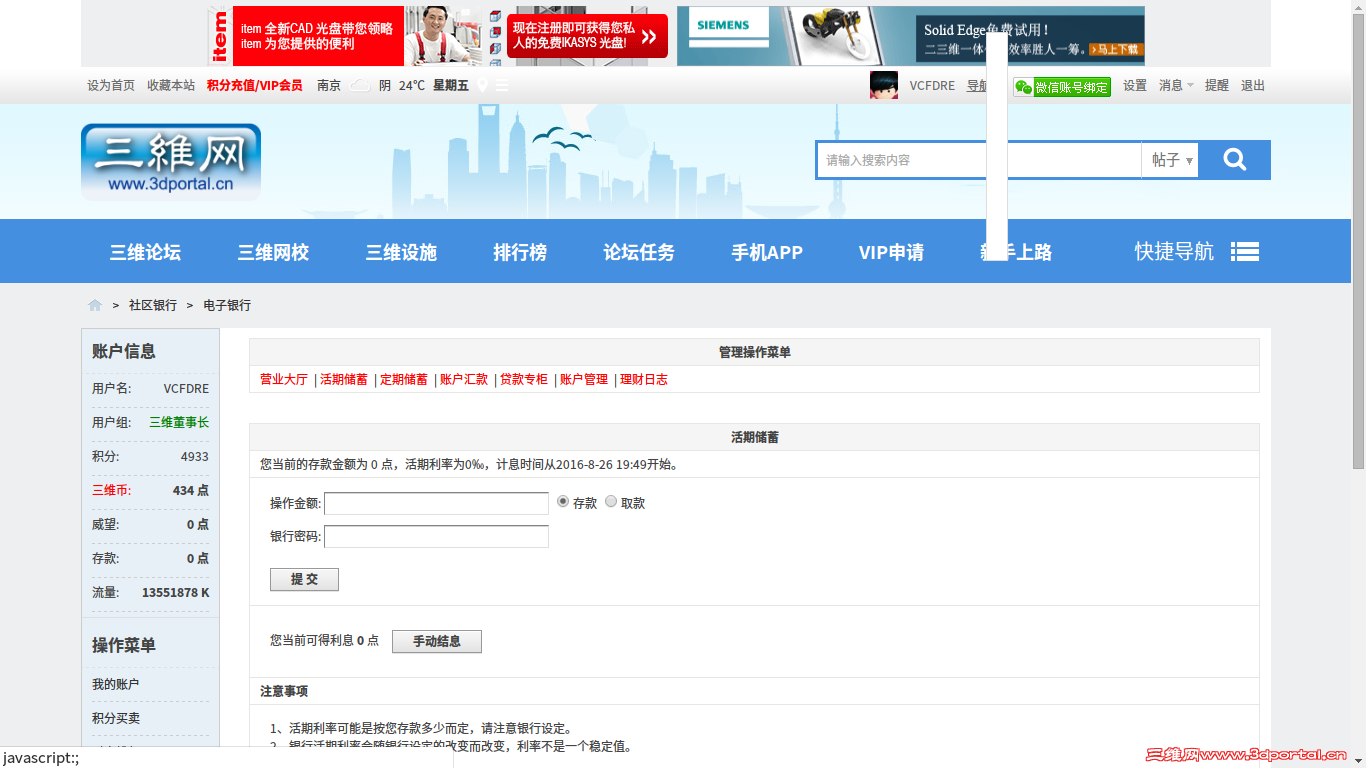Open 设置 in the top bar
Image resolution: width=1366 pixels, height=768 pixels.
[1135, 86]
